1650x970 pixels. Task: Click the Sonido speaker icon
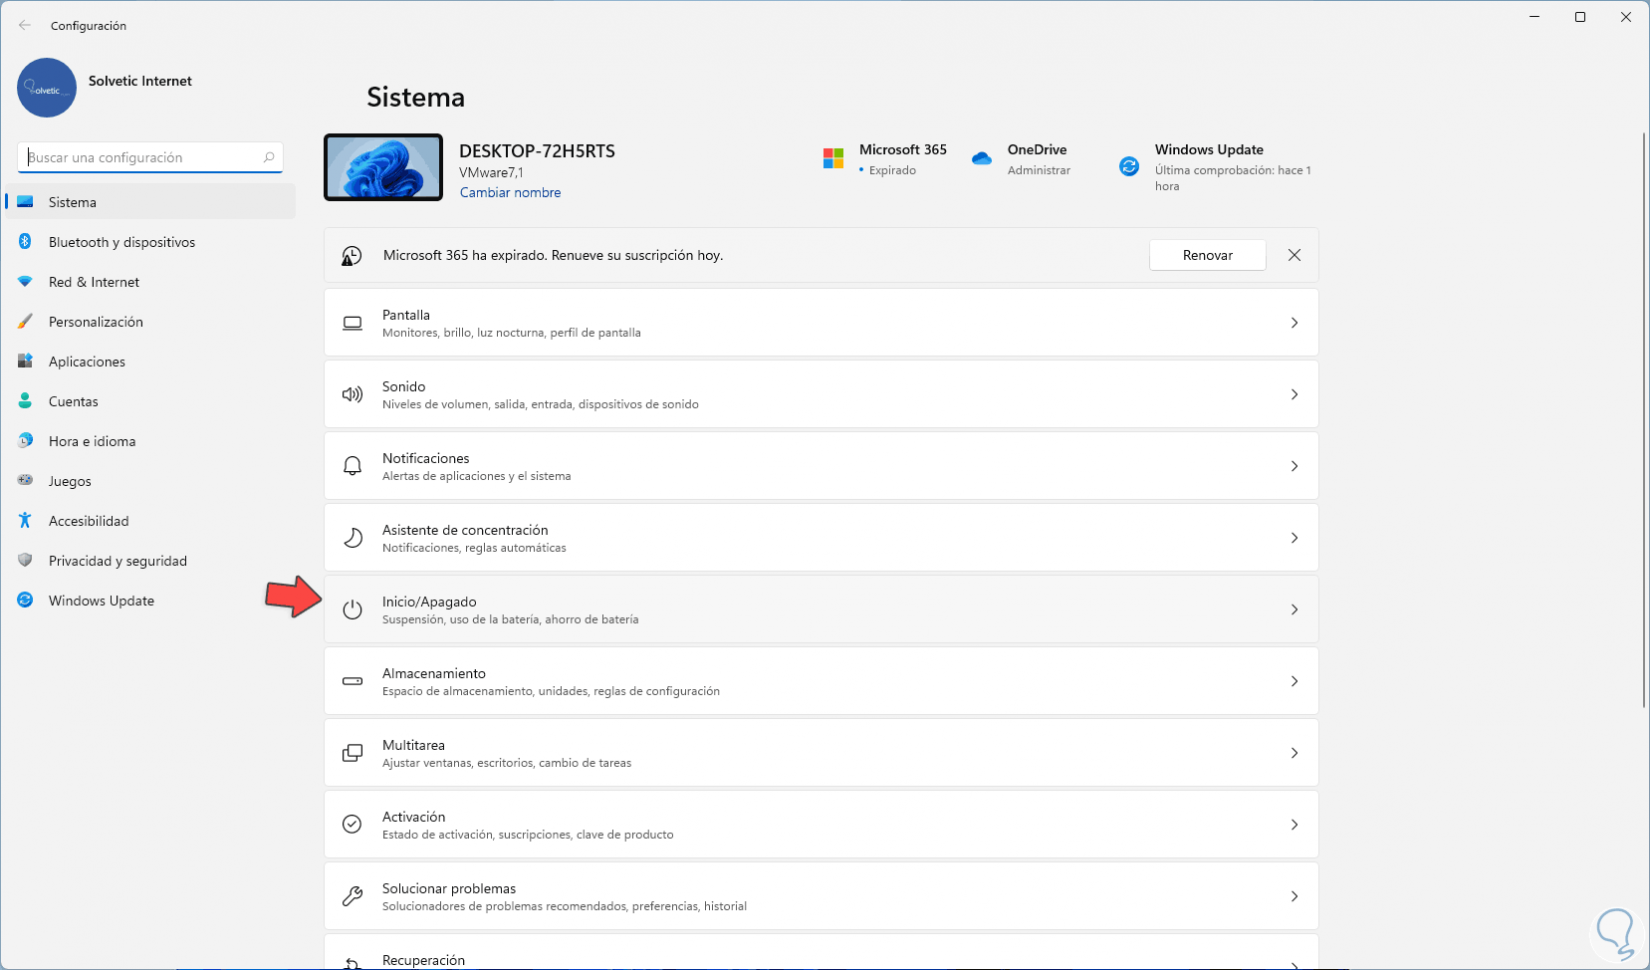[352, 395]
